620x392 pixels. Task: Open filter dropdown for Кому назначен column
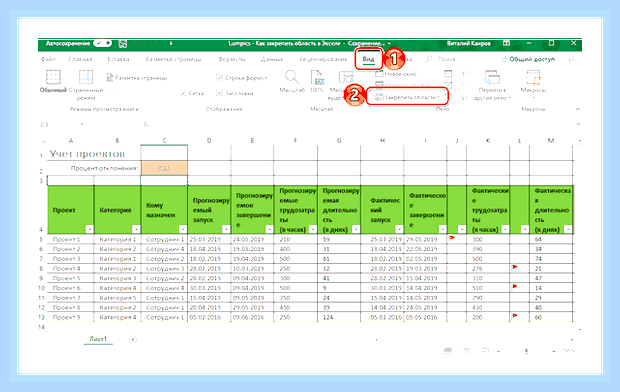tap(183, 229)
